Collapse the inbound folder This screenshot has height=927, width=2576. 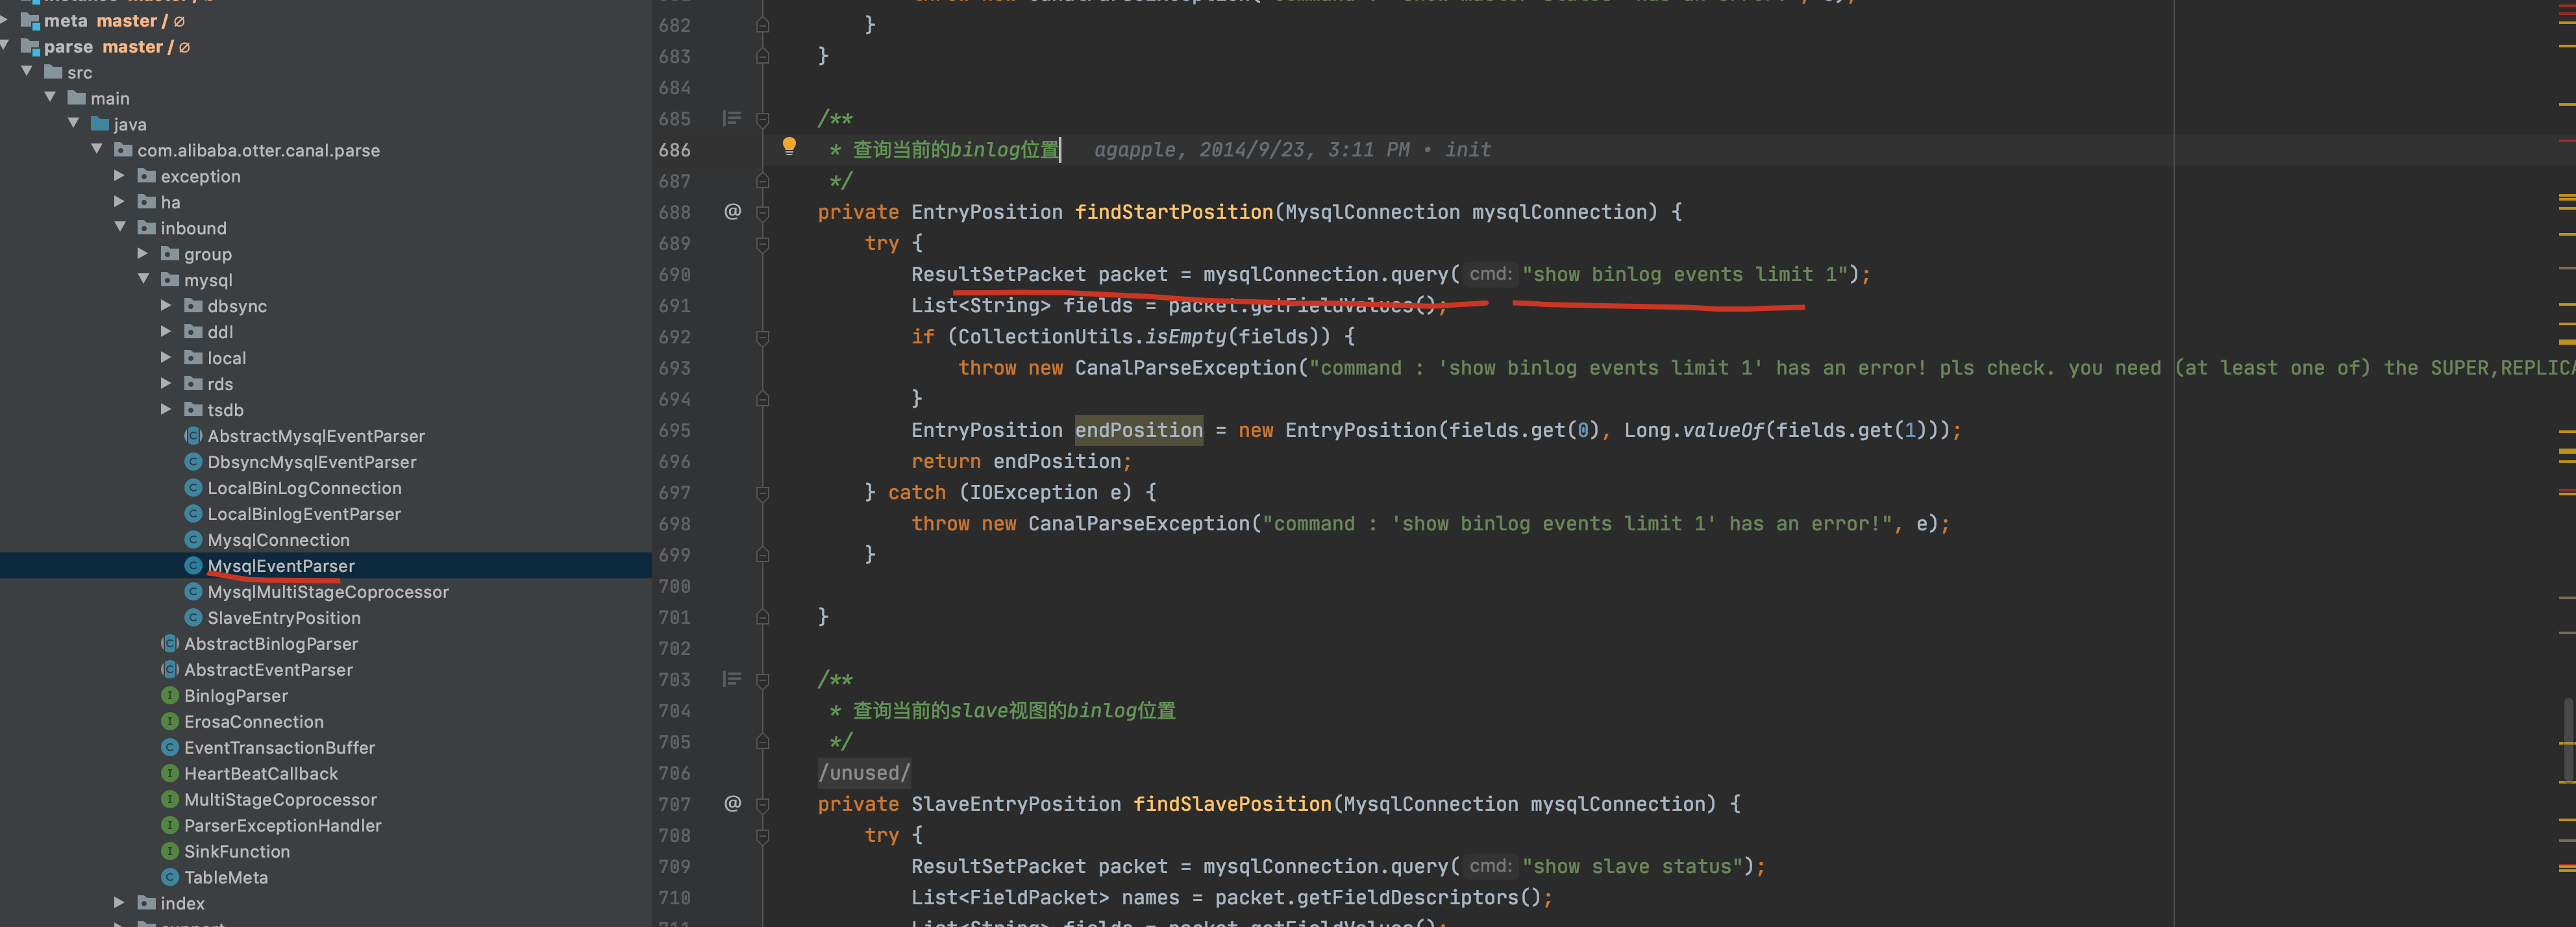(119, 228)
